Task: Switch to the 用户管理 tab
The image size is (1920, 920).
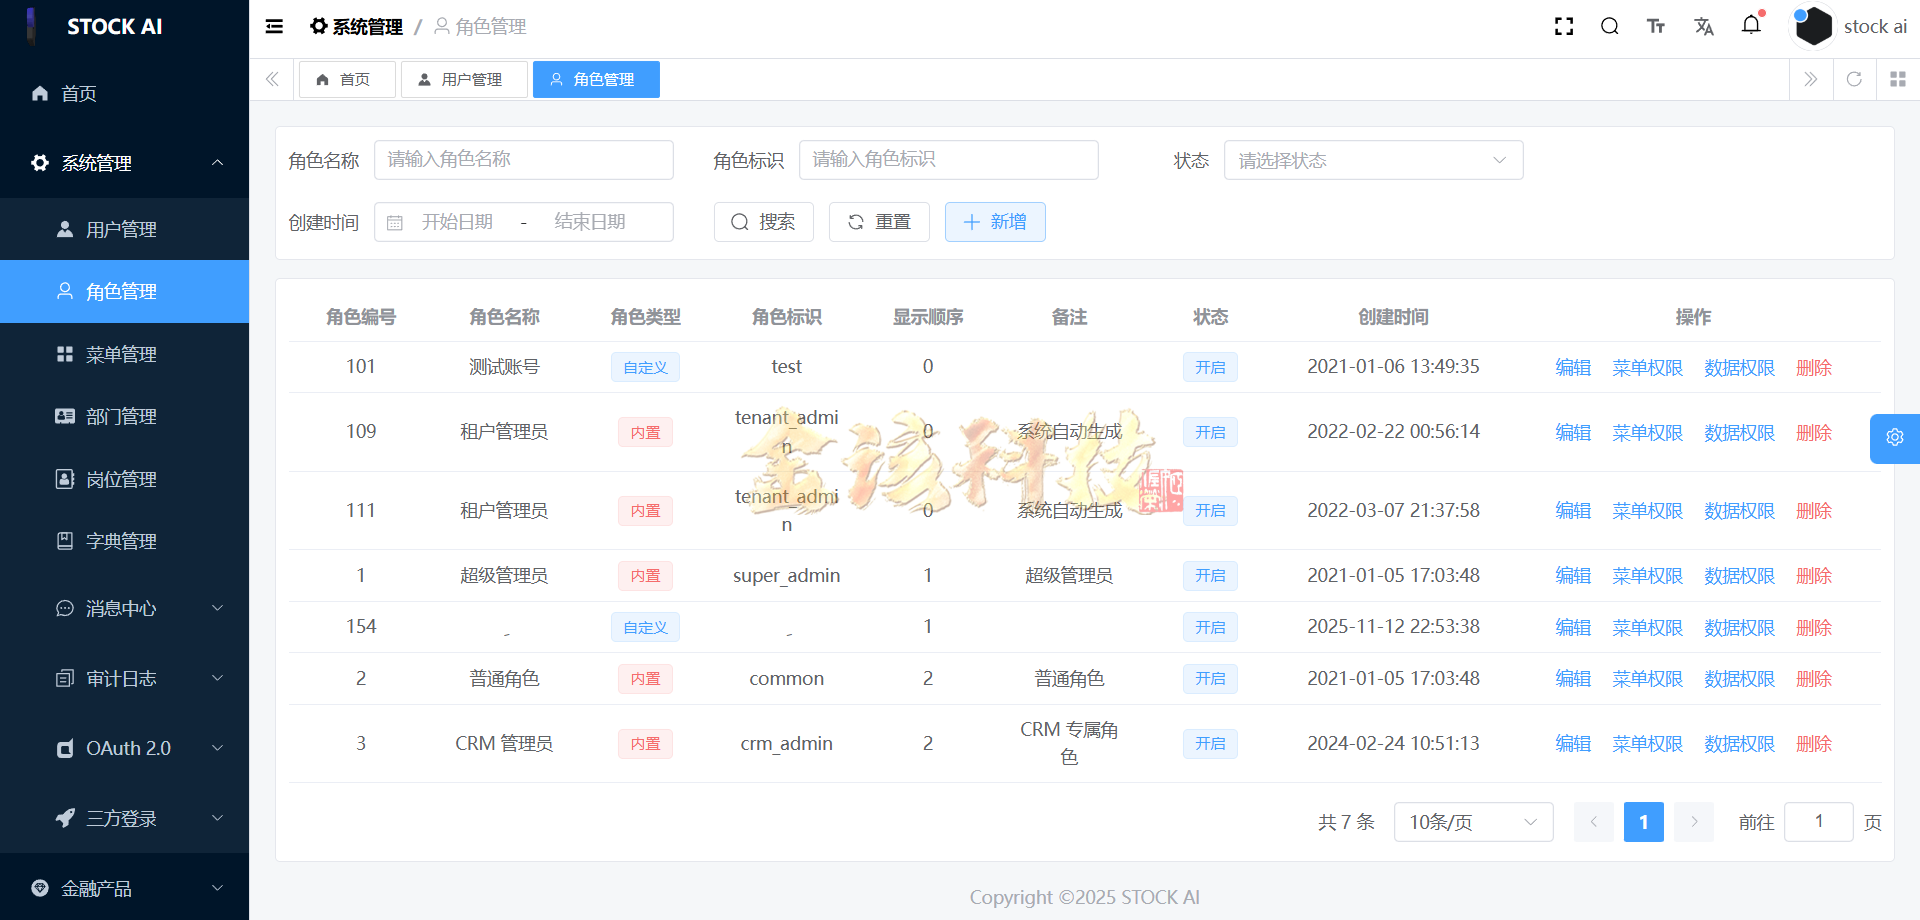Action: point(464,79)
